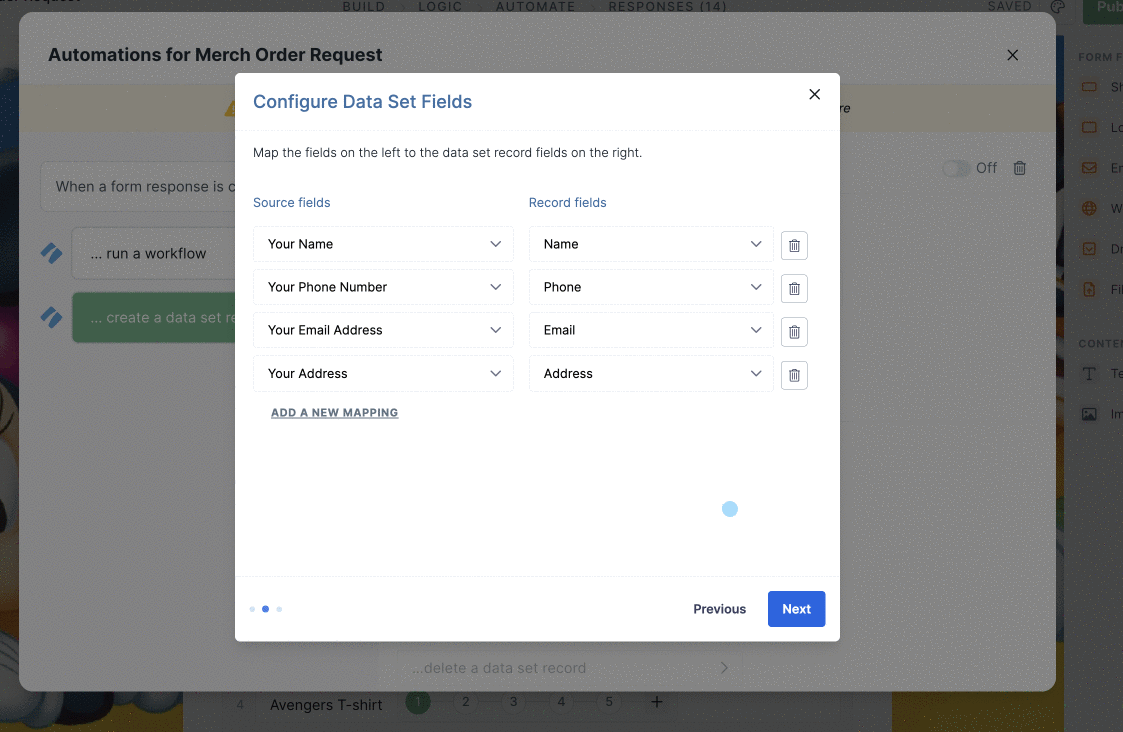This screenshot has height=732, width=1123.
Task: Click the workflow puzzle-piece icon
Action: click(51, 253)
